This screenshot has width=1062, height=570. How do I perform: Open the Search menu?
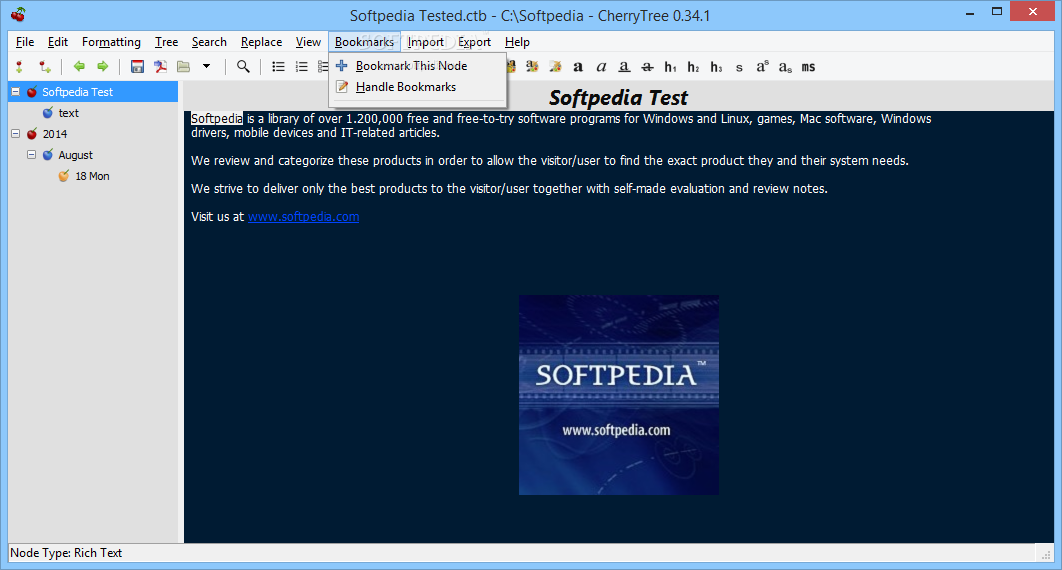click(209, 42)
